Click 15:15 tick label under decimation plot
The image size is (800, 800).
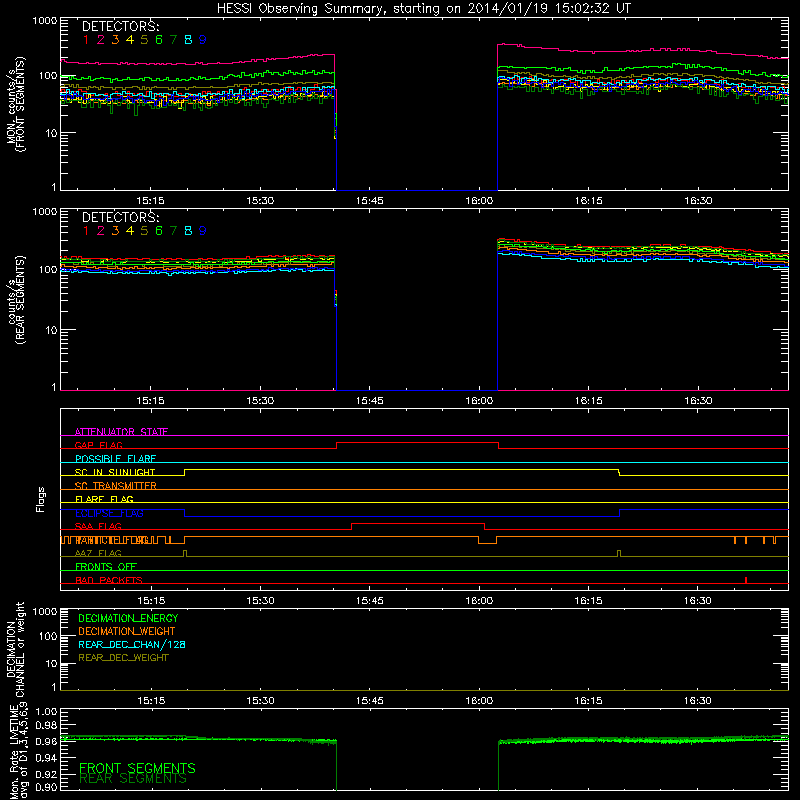151,701
